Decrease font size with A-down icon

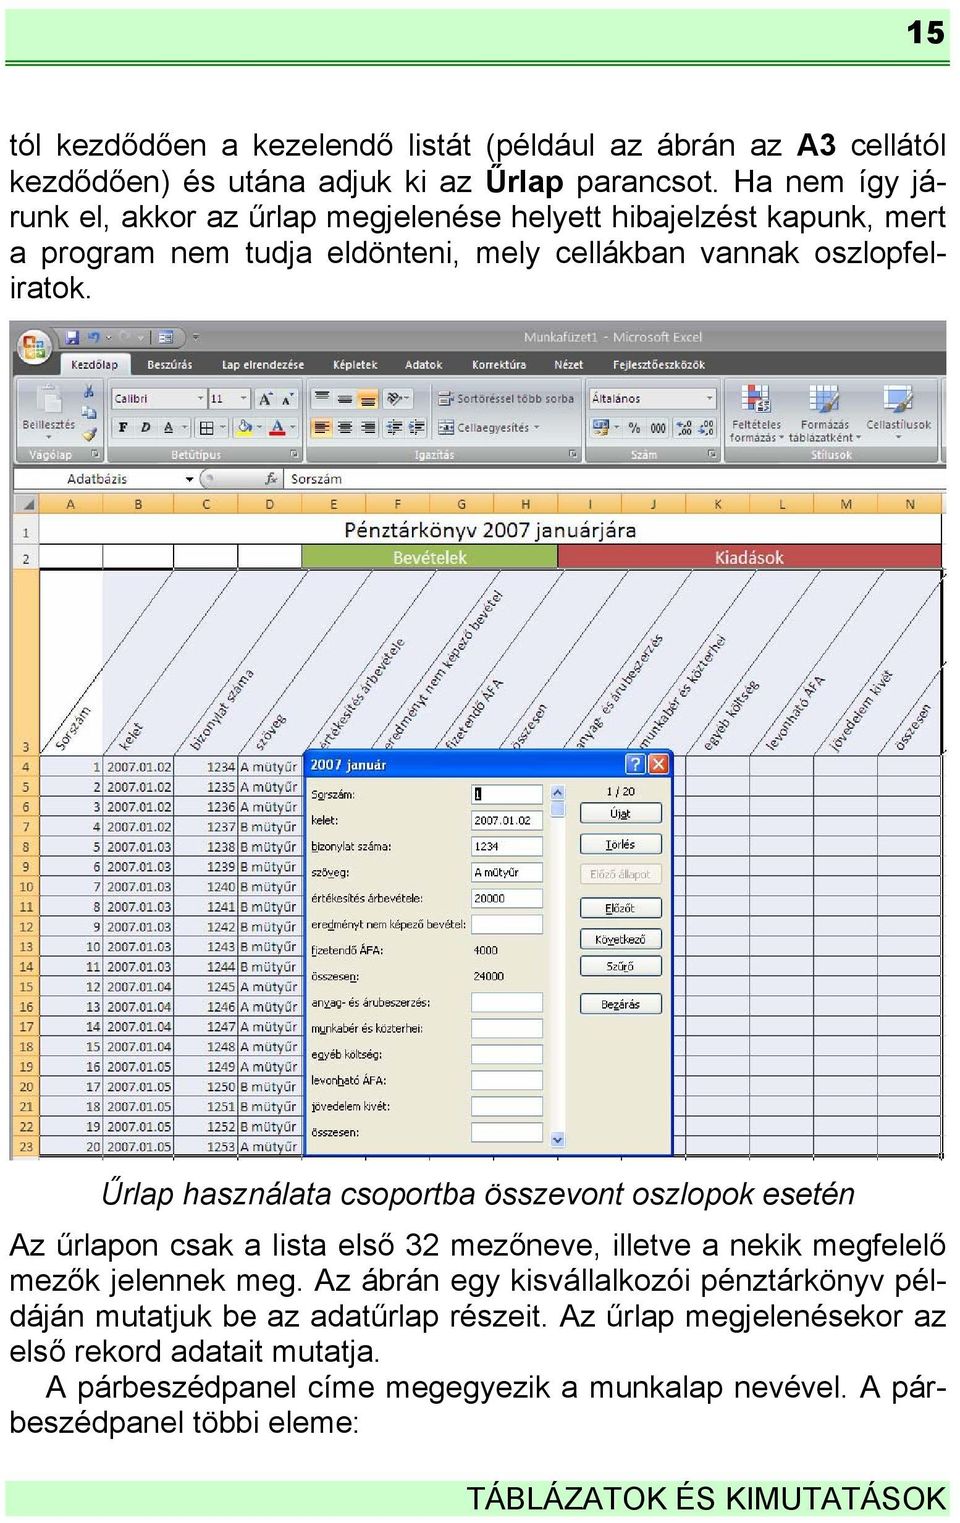287,399
